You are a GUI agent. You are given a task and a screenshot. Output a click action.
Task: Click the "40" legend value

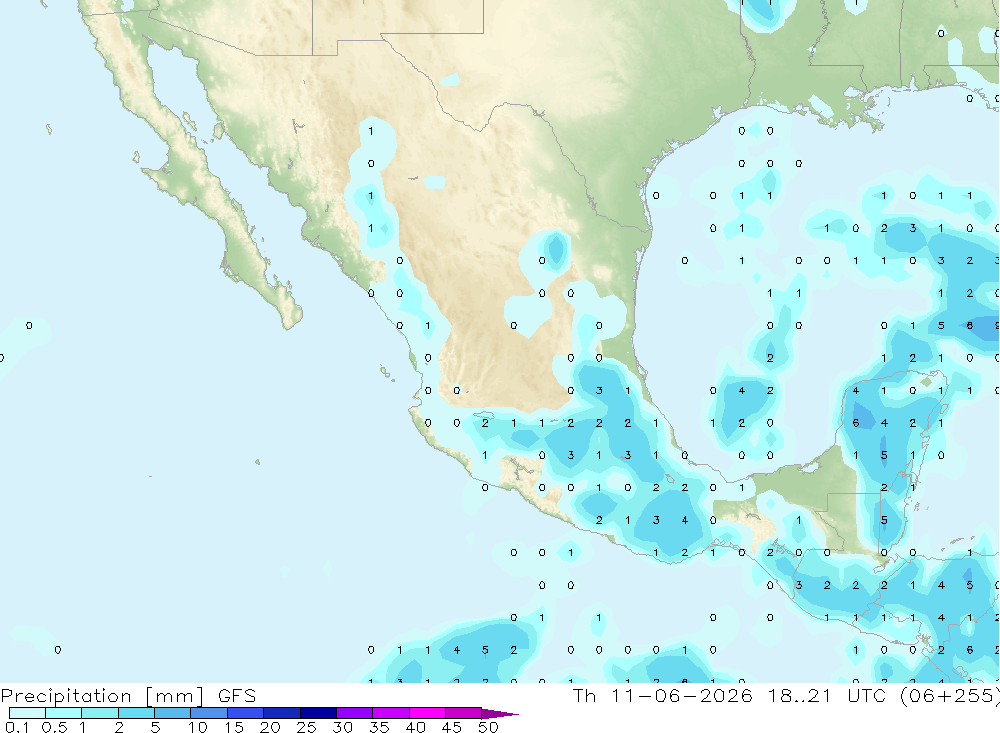pos(416,727)
